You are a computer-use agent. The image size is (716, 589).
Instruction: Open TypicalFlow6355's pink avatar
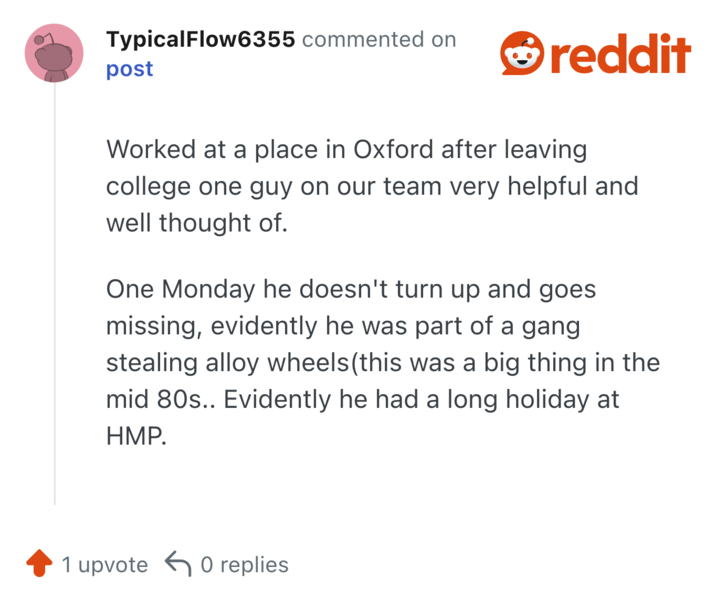54,54
